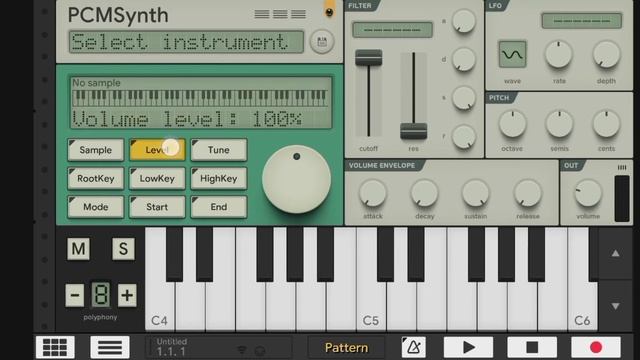Click the filter cutoff slider handle
Image resolution: width=640 pixels, height=360 pixels.
point(369,58)
